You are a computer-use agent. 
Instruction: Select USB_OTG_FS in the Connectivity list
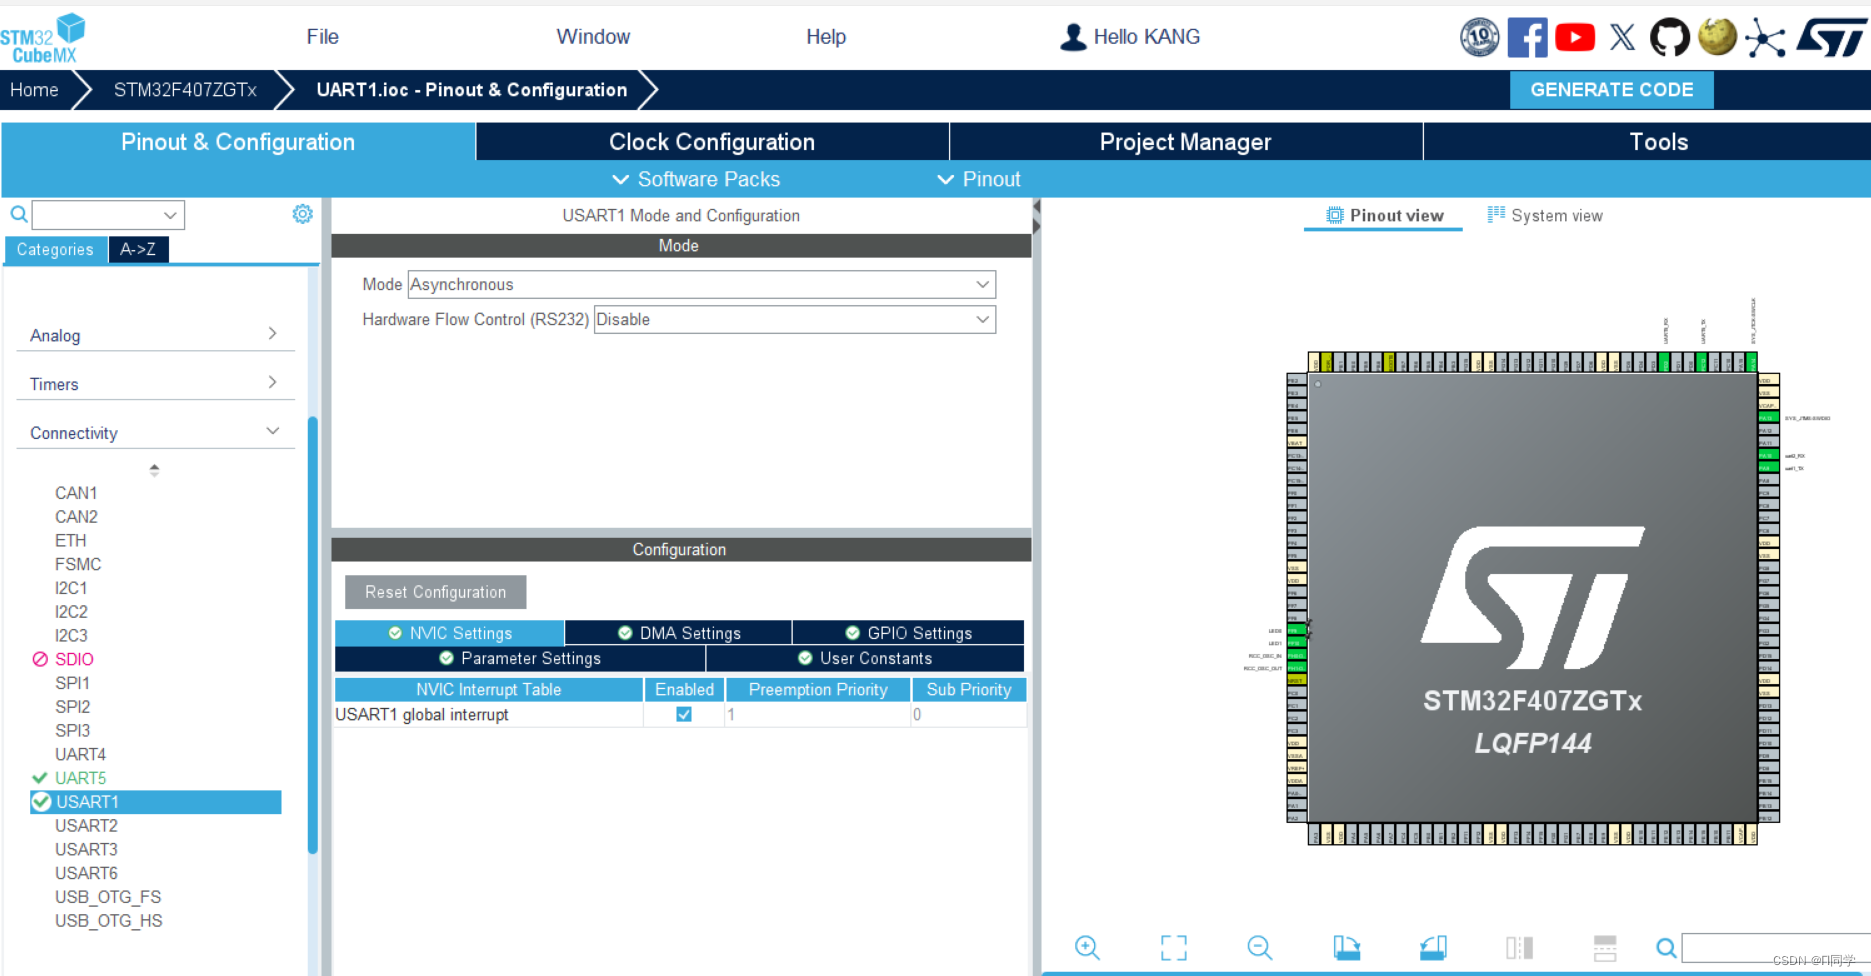108,897
